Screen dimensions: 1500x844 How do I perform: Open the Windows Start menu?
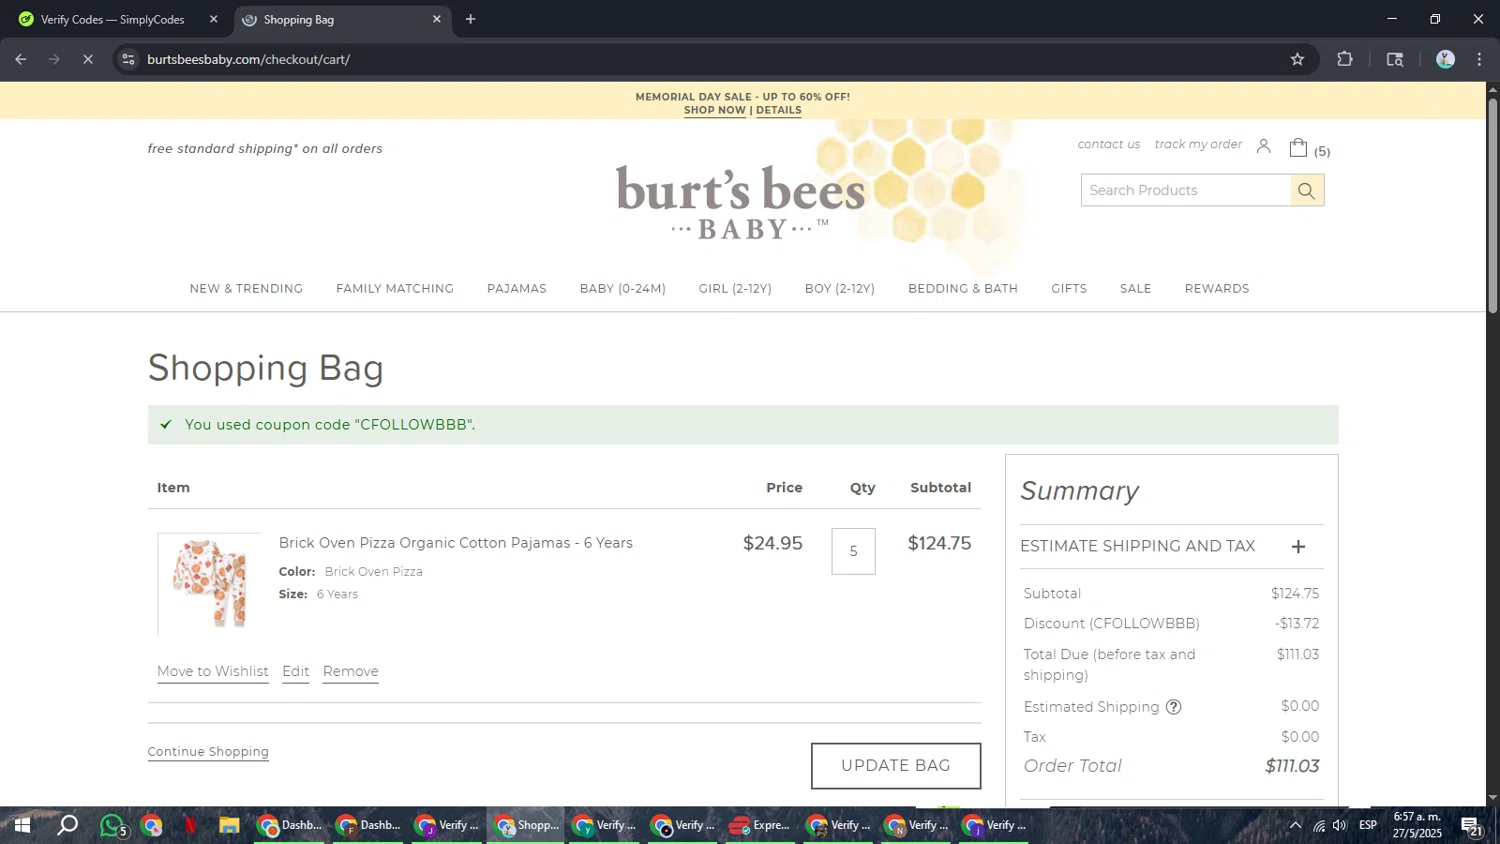(22, 826)
